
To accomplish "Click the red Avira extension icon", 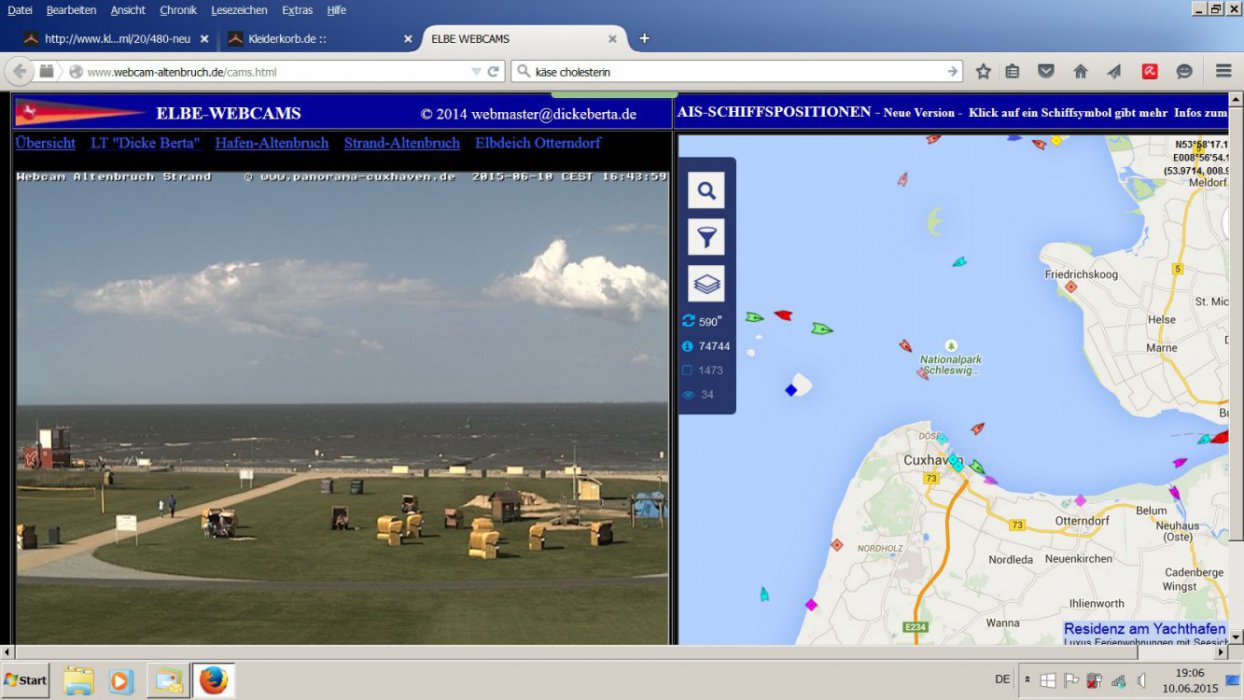I will pos(1150,72).
